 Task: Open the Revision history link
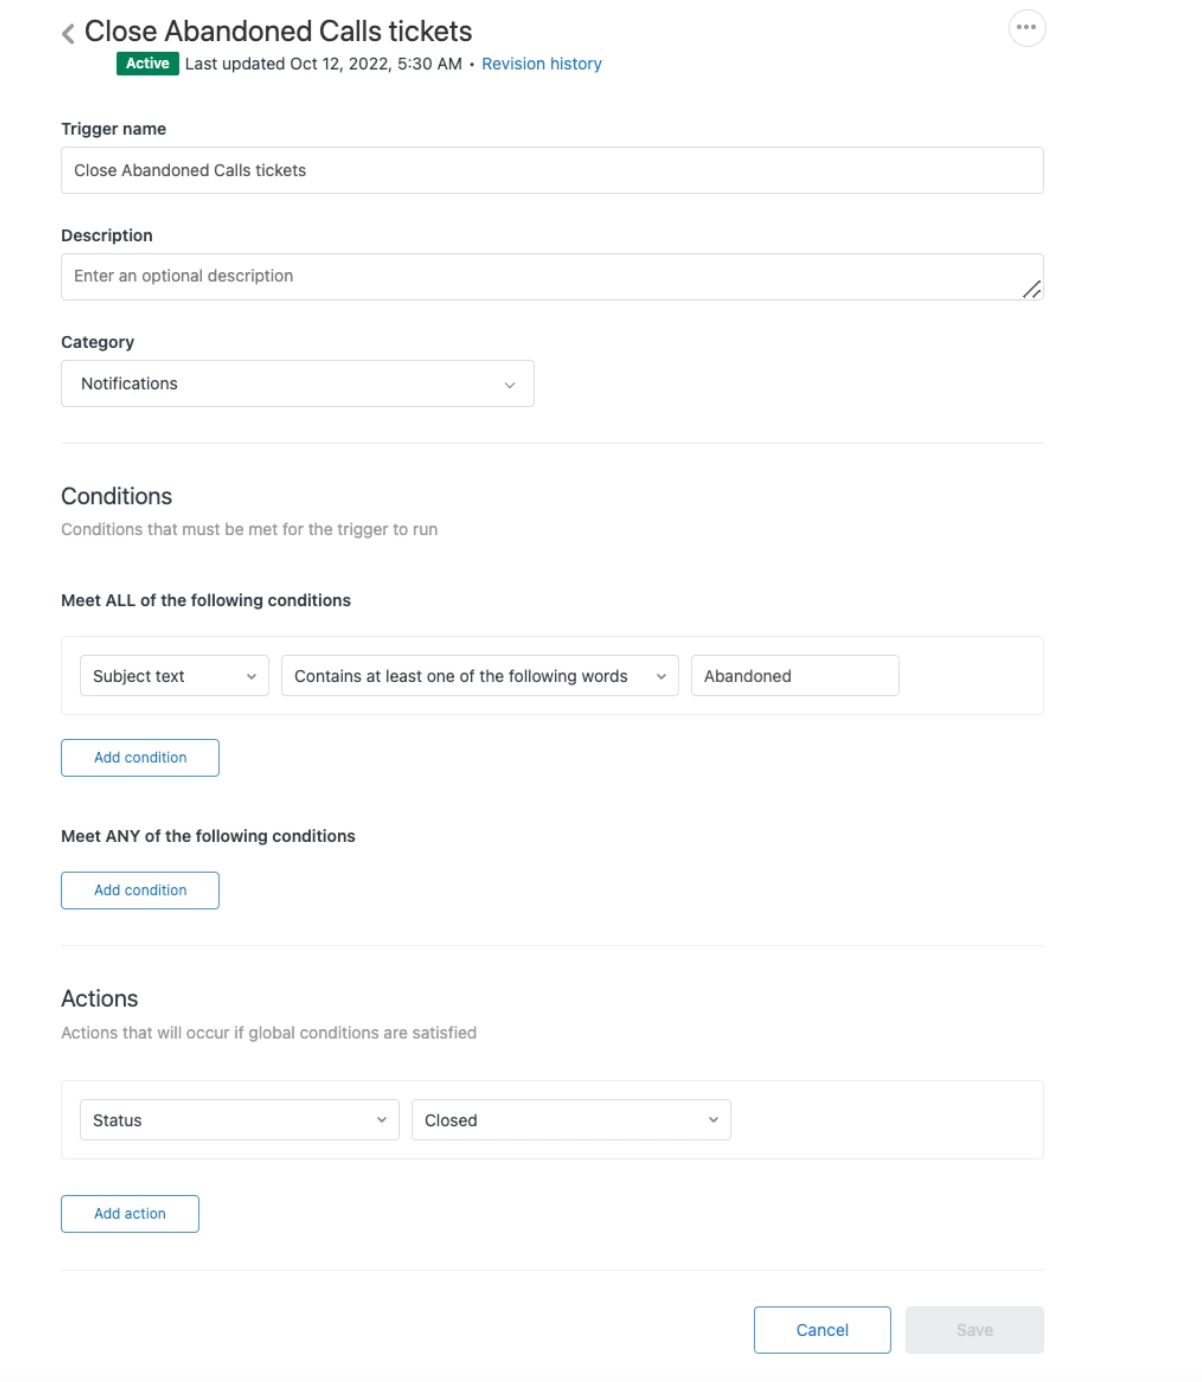coord(541,63)
